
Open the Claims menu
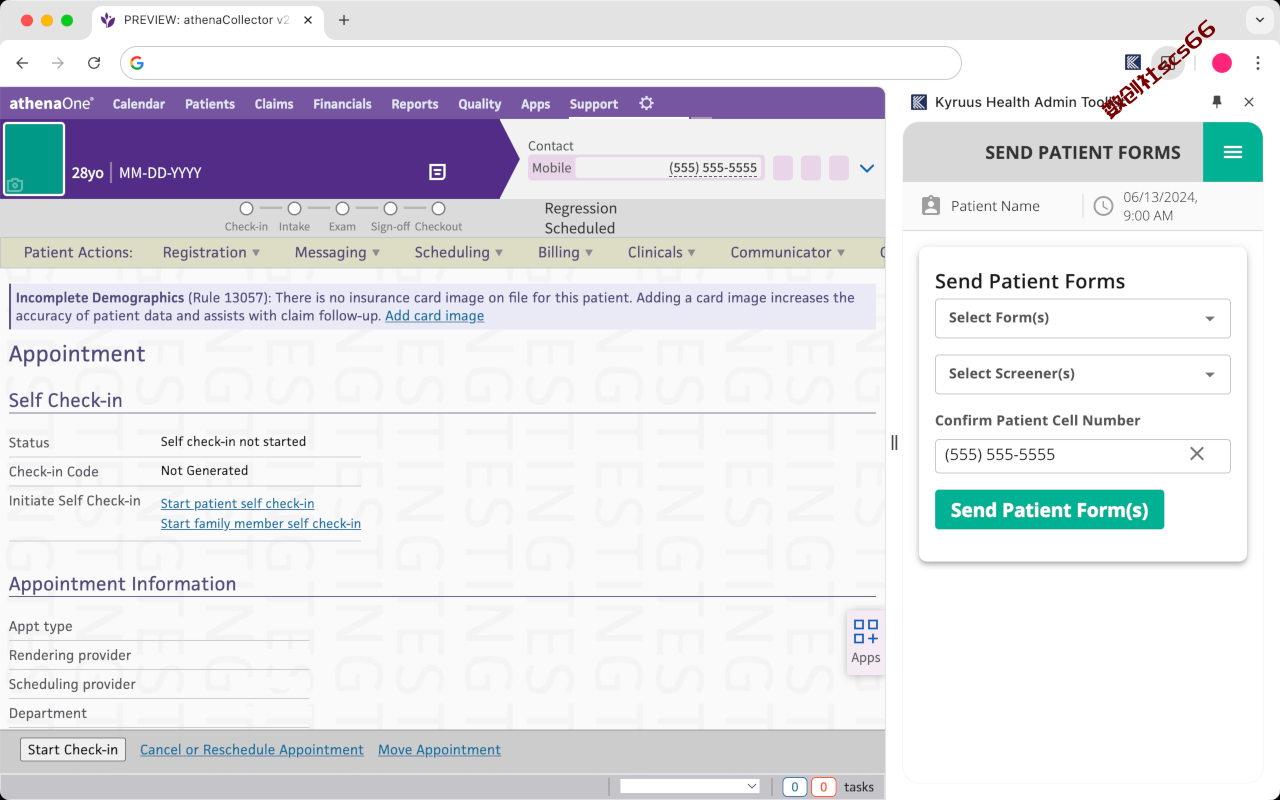pyautogui.click(x=274, y=104)
